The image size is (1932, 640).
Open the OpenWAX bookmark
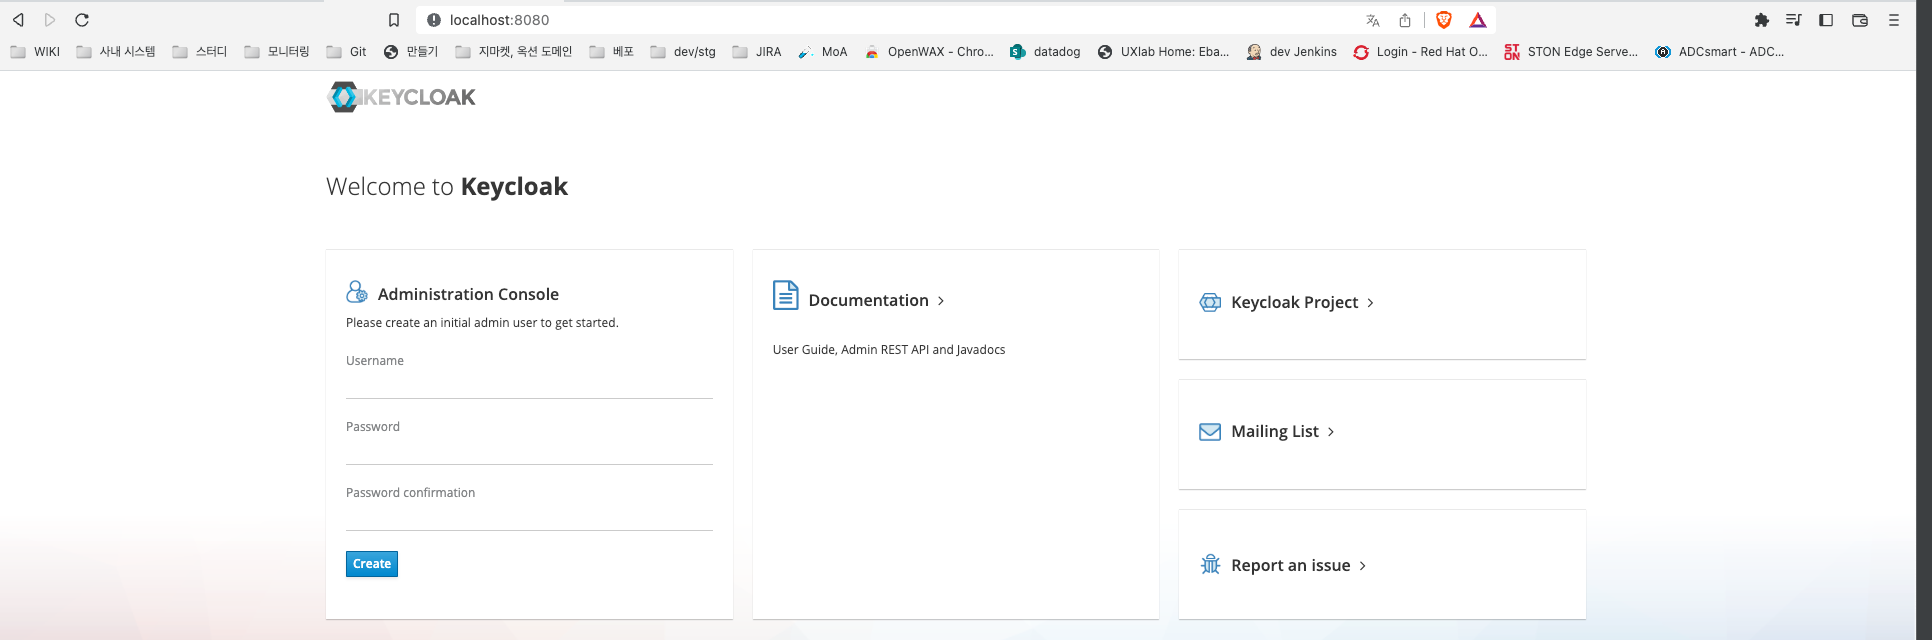930,52
